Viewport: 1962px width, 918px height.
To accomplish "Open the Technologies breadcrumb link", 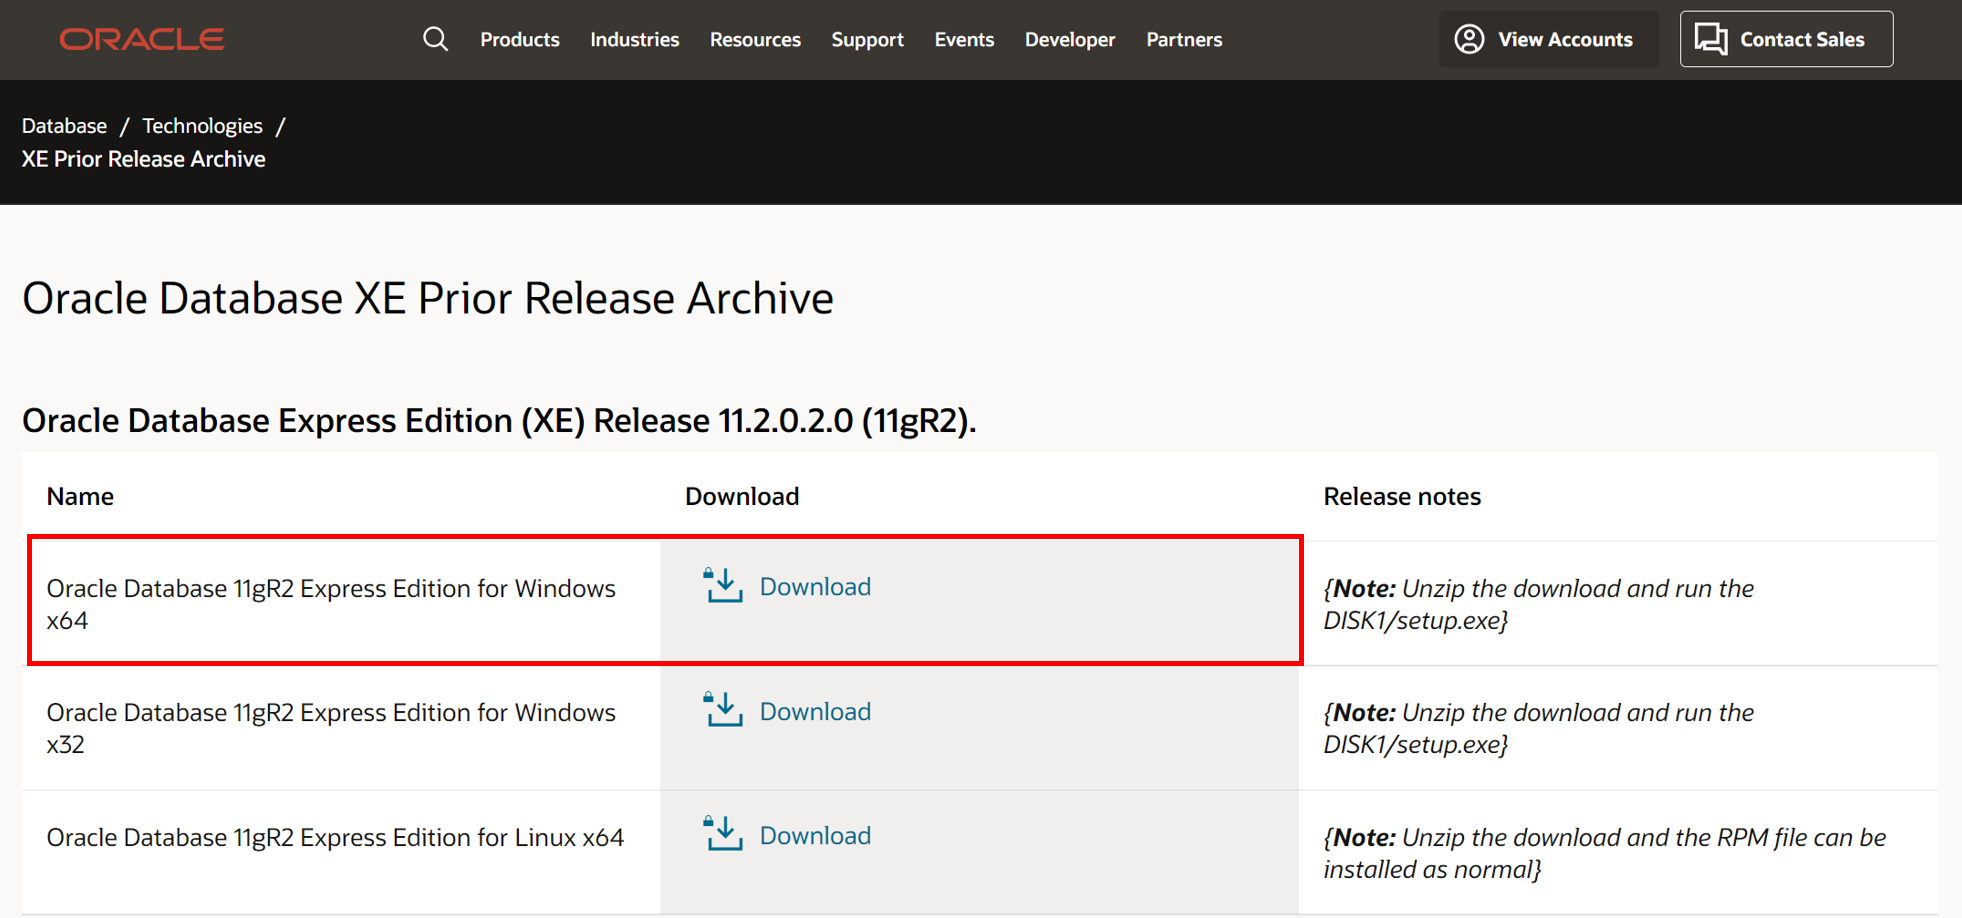I will [x=202, y=125].
